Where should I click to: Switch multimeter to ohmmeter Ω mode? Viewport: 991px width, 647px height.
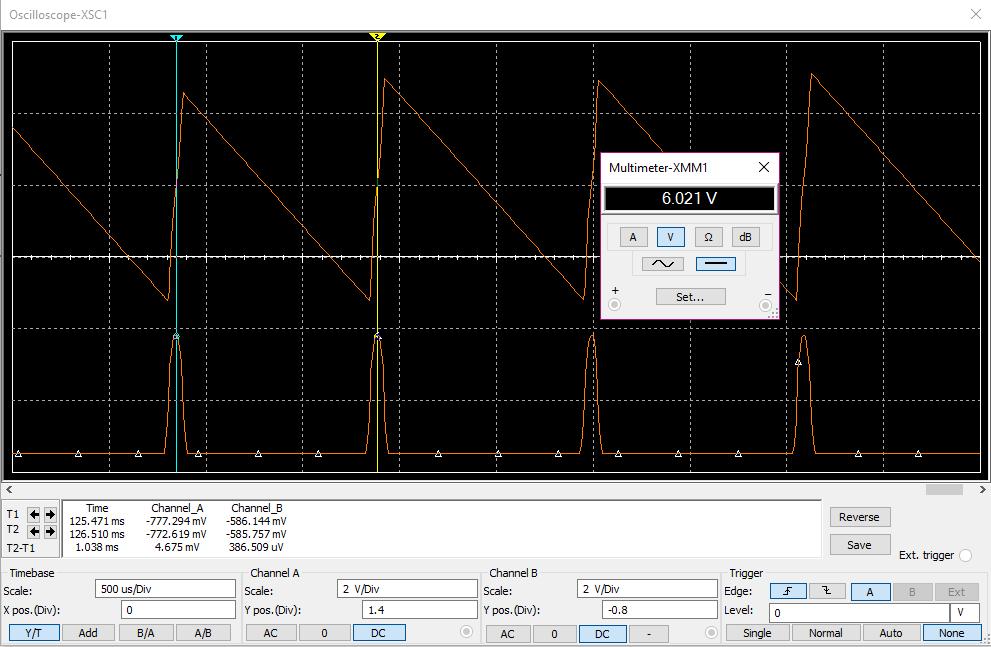tap(708, 237)
